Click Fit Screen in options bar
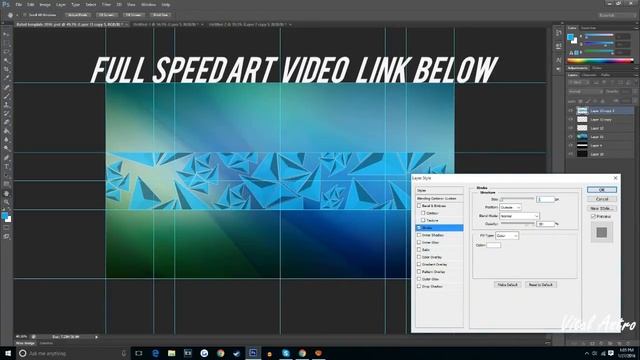This screenshot has height=360, width=640. 106,15
